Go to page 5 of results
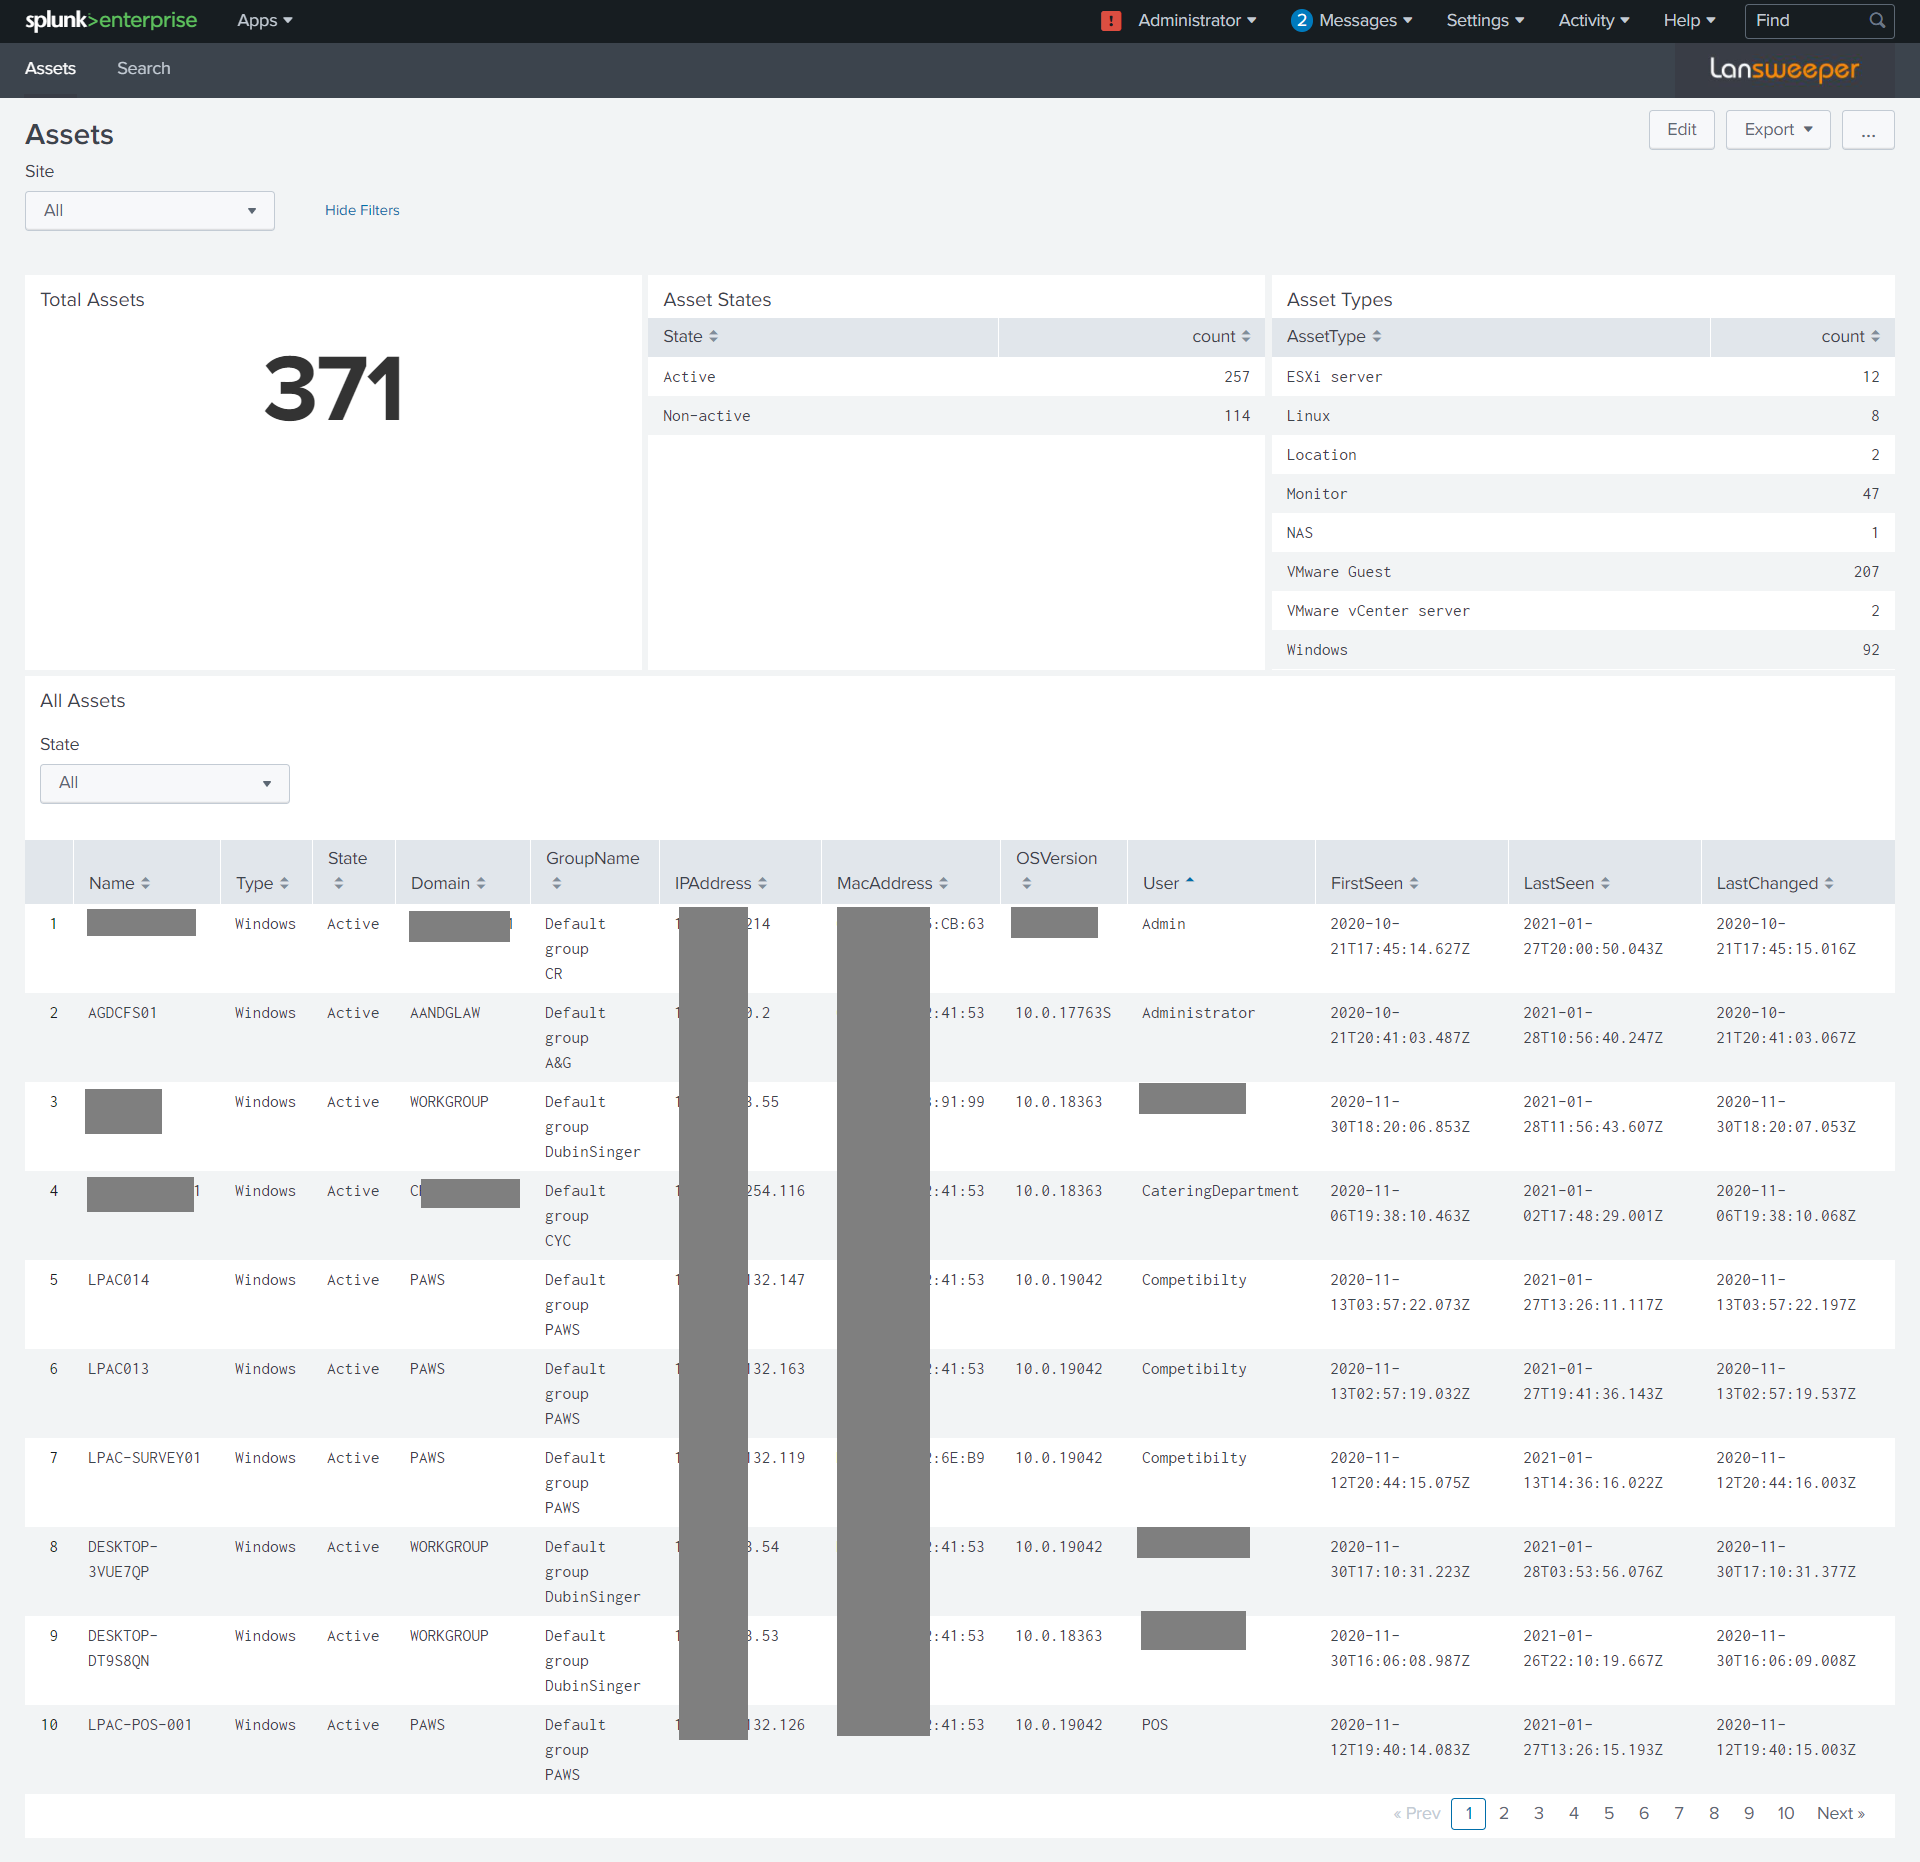The height and width of the screenshot is (1862, 1920). tap(1608, 1814)
